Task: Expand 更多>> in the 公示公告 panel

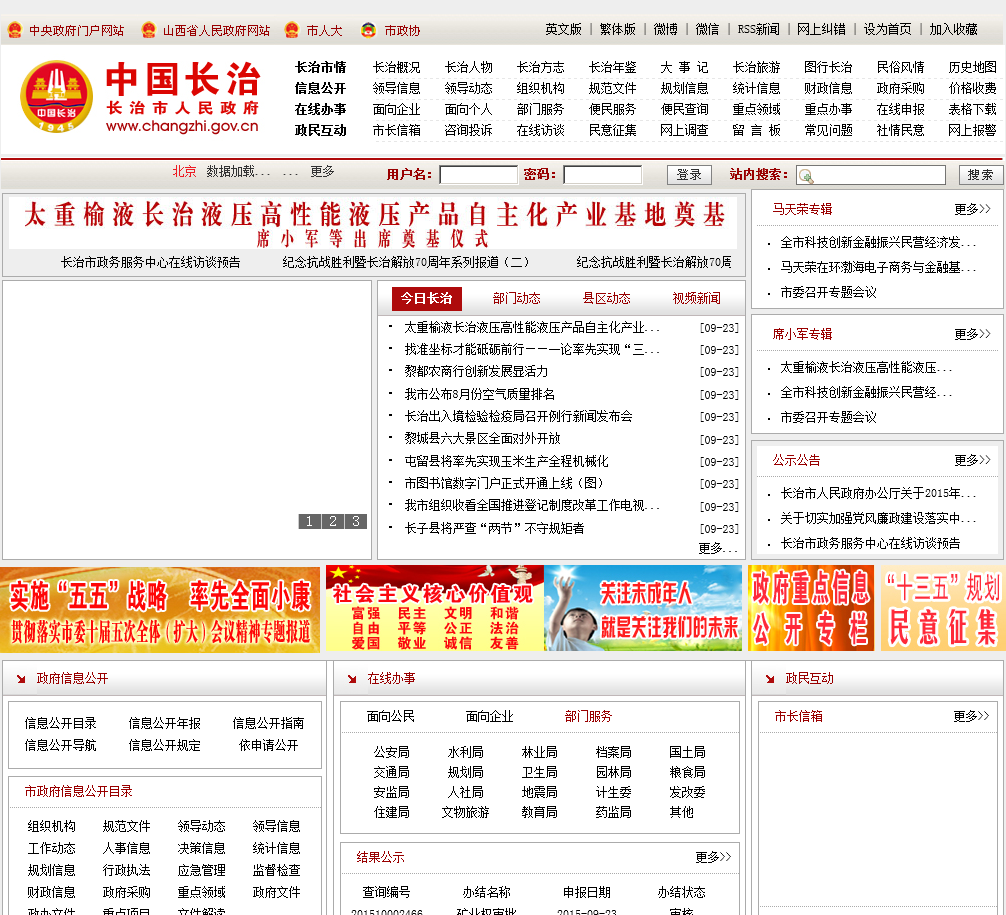Action: tap(973, 460)
